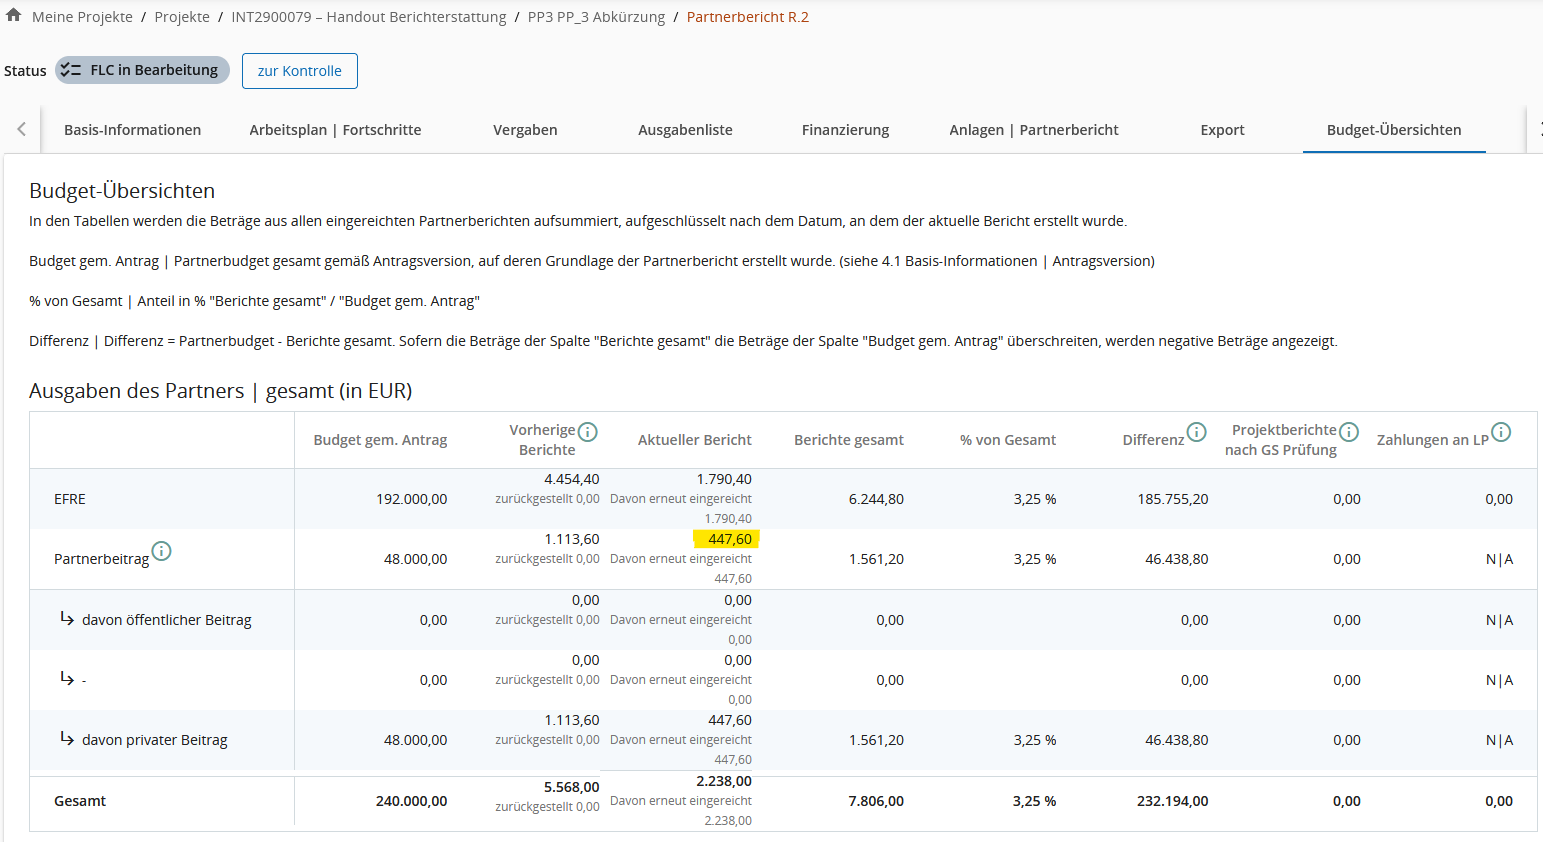Click info icon beside Differenz header
1543x842 pixels.
coord(1196,432)
